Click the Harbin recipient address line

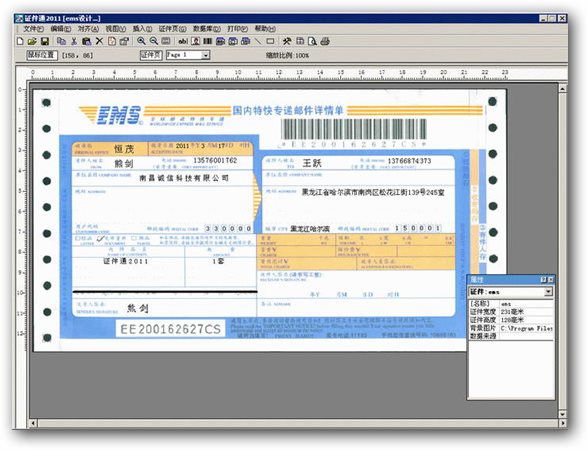point(373,192)
